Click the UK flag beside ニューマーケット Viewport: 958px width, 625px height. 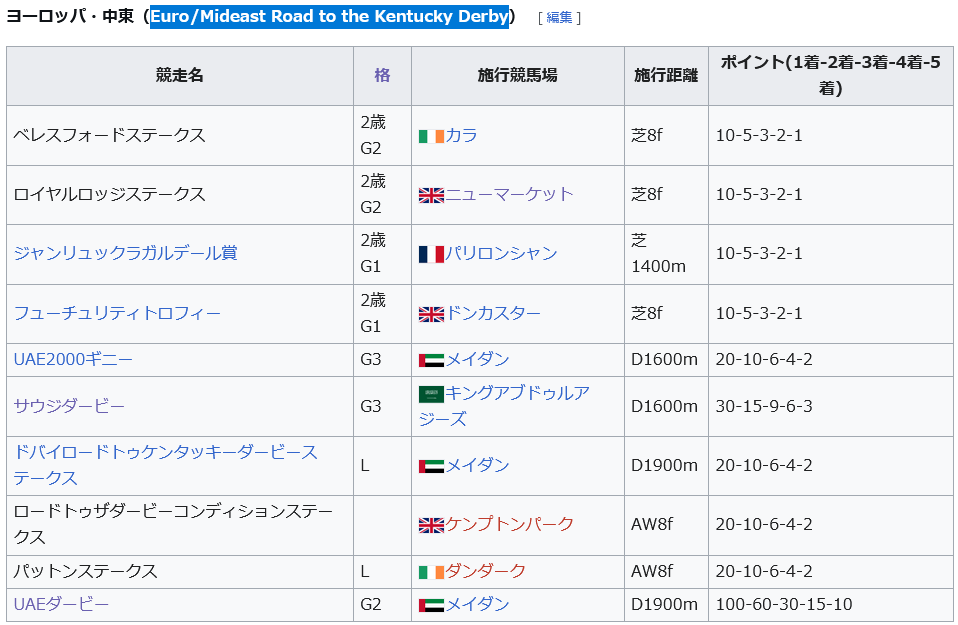(x=431, y=195)
